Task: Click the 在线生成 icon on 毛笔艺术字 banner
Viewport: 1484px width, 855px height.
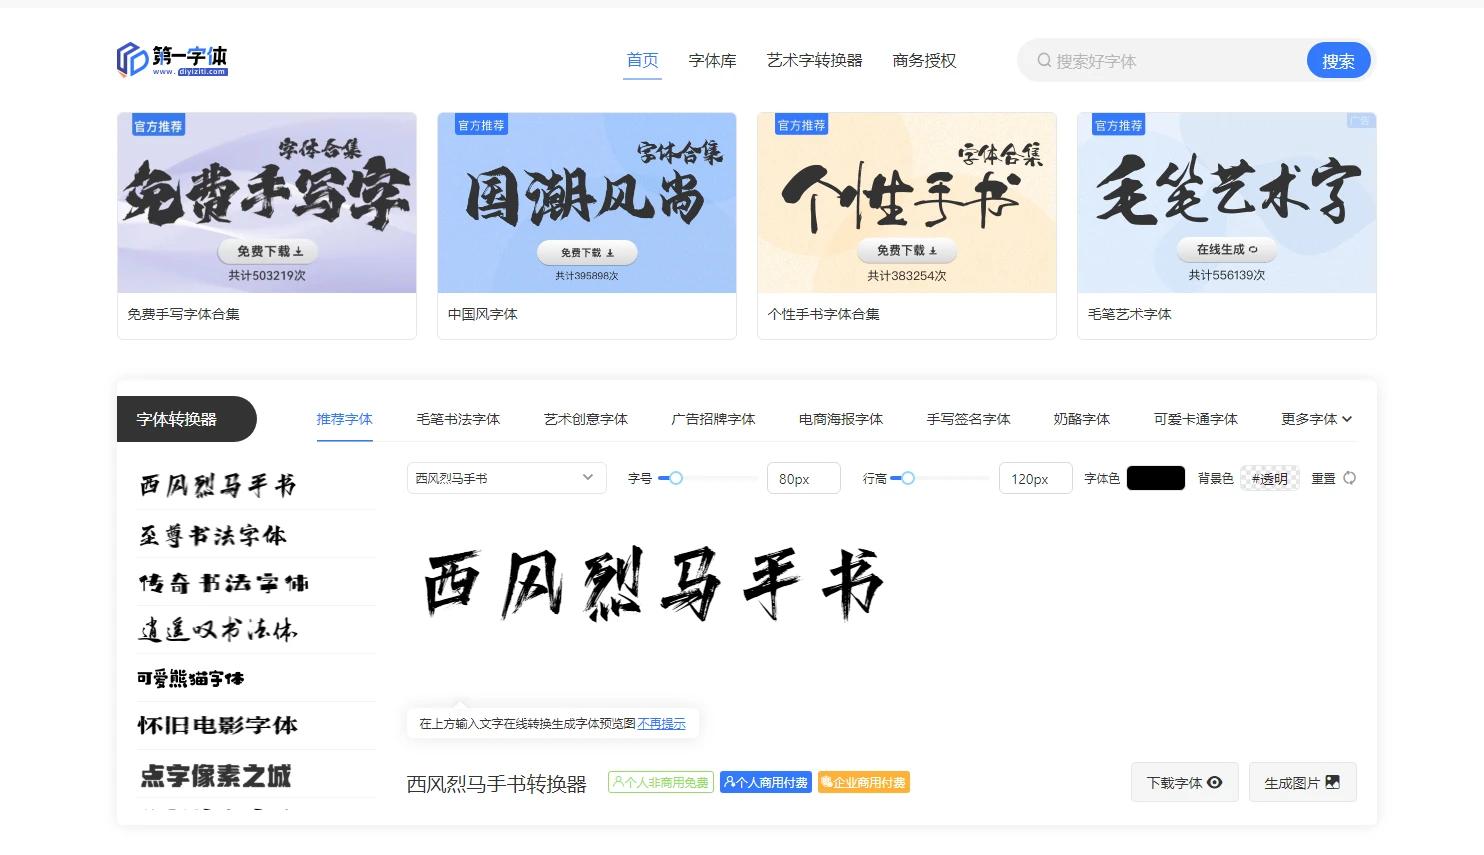Action: click(x=1251, y=250)
